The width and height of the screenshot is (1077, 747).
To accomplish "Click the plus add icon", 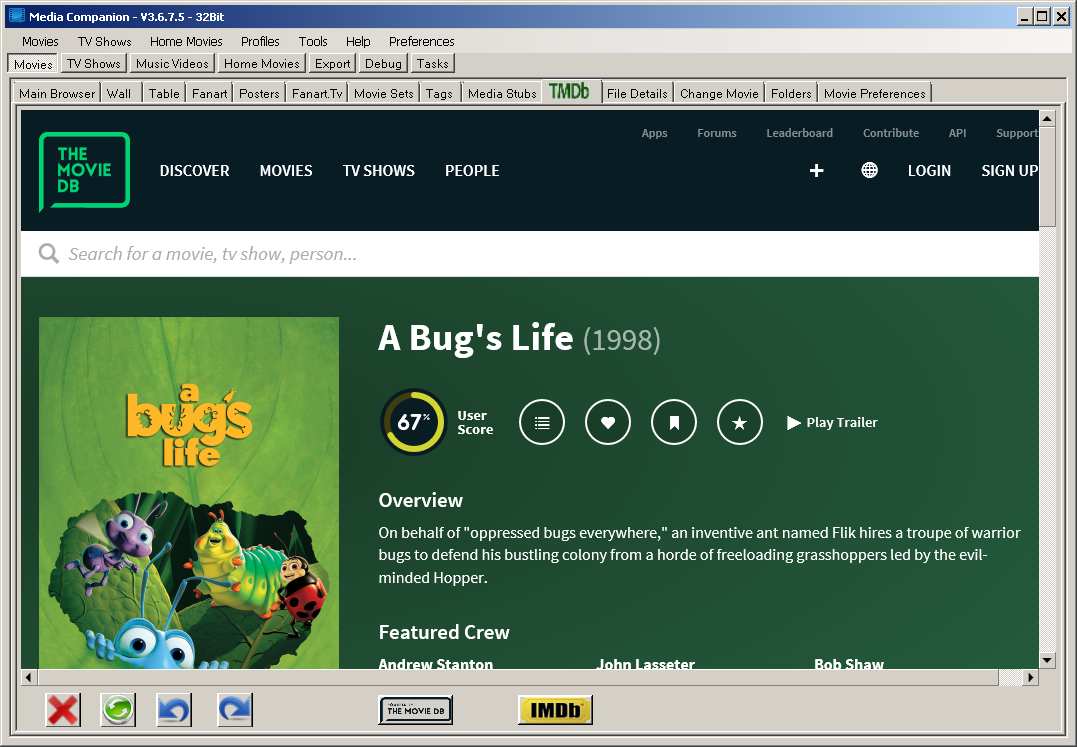I will click(816, 170).
